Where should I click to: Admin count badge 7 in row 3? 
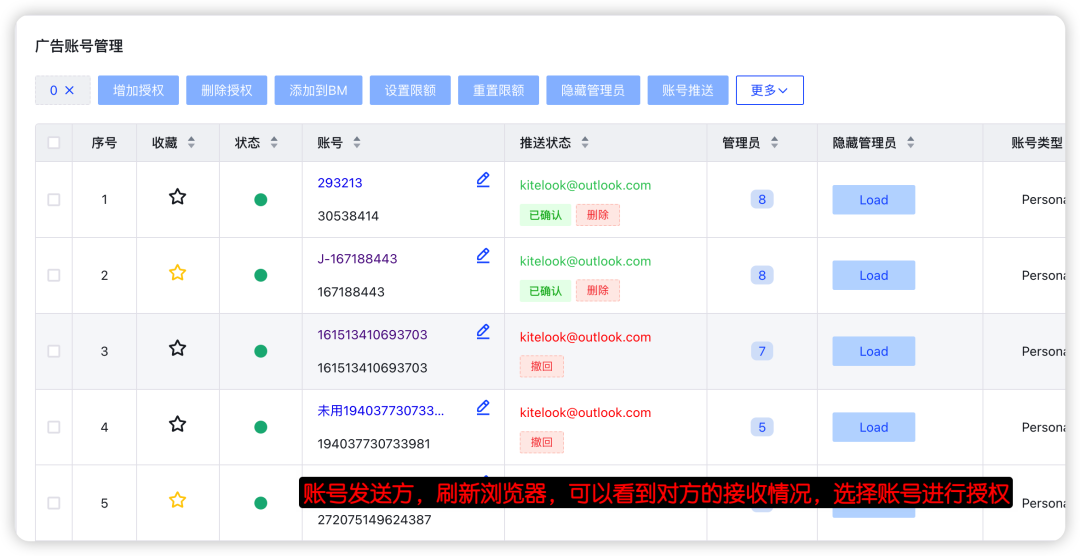[x=762, y=351]
